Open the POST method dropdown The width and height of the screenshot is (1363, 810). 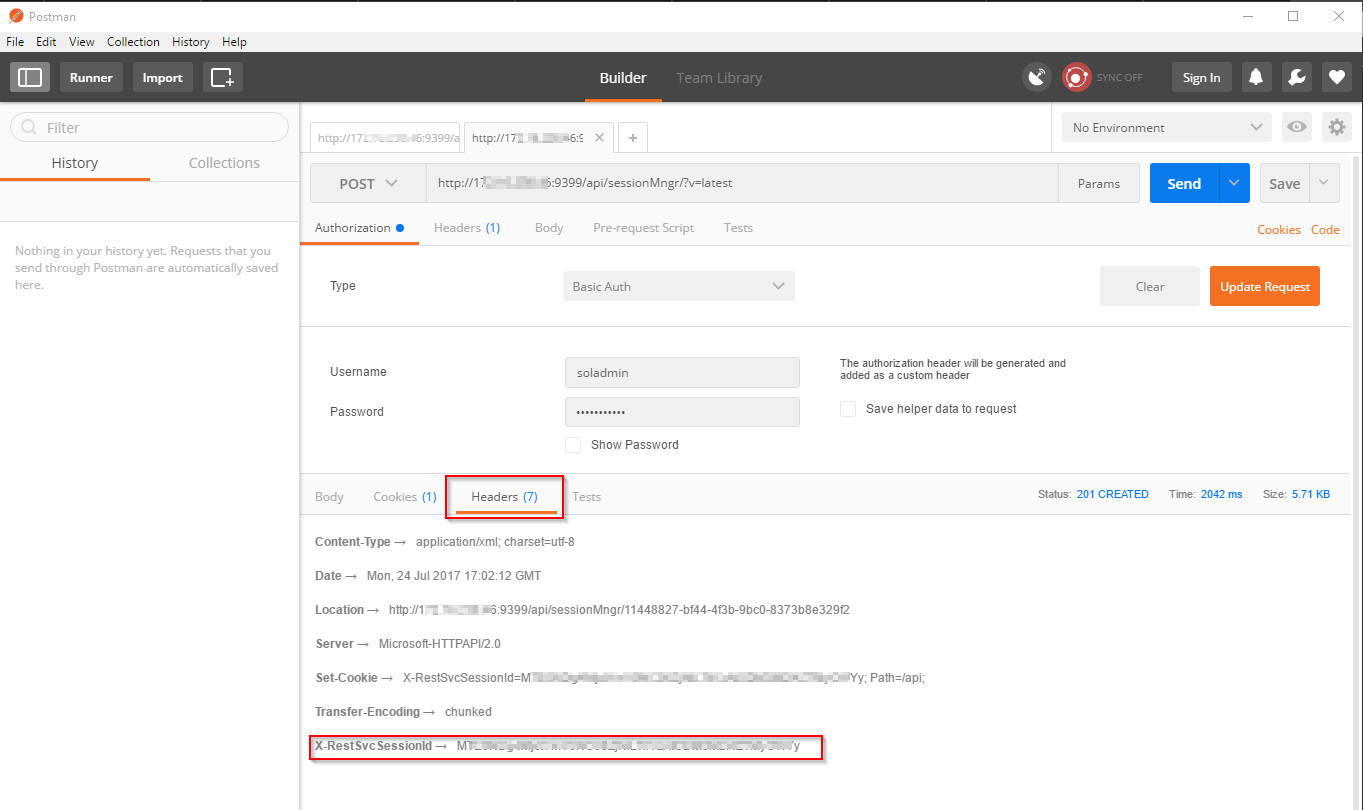coord(368,183)
